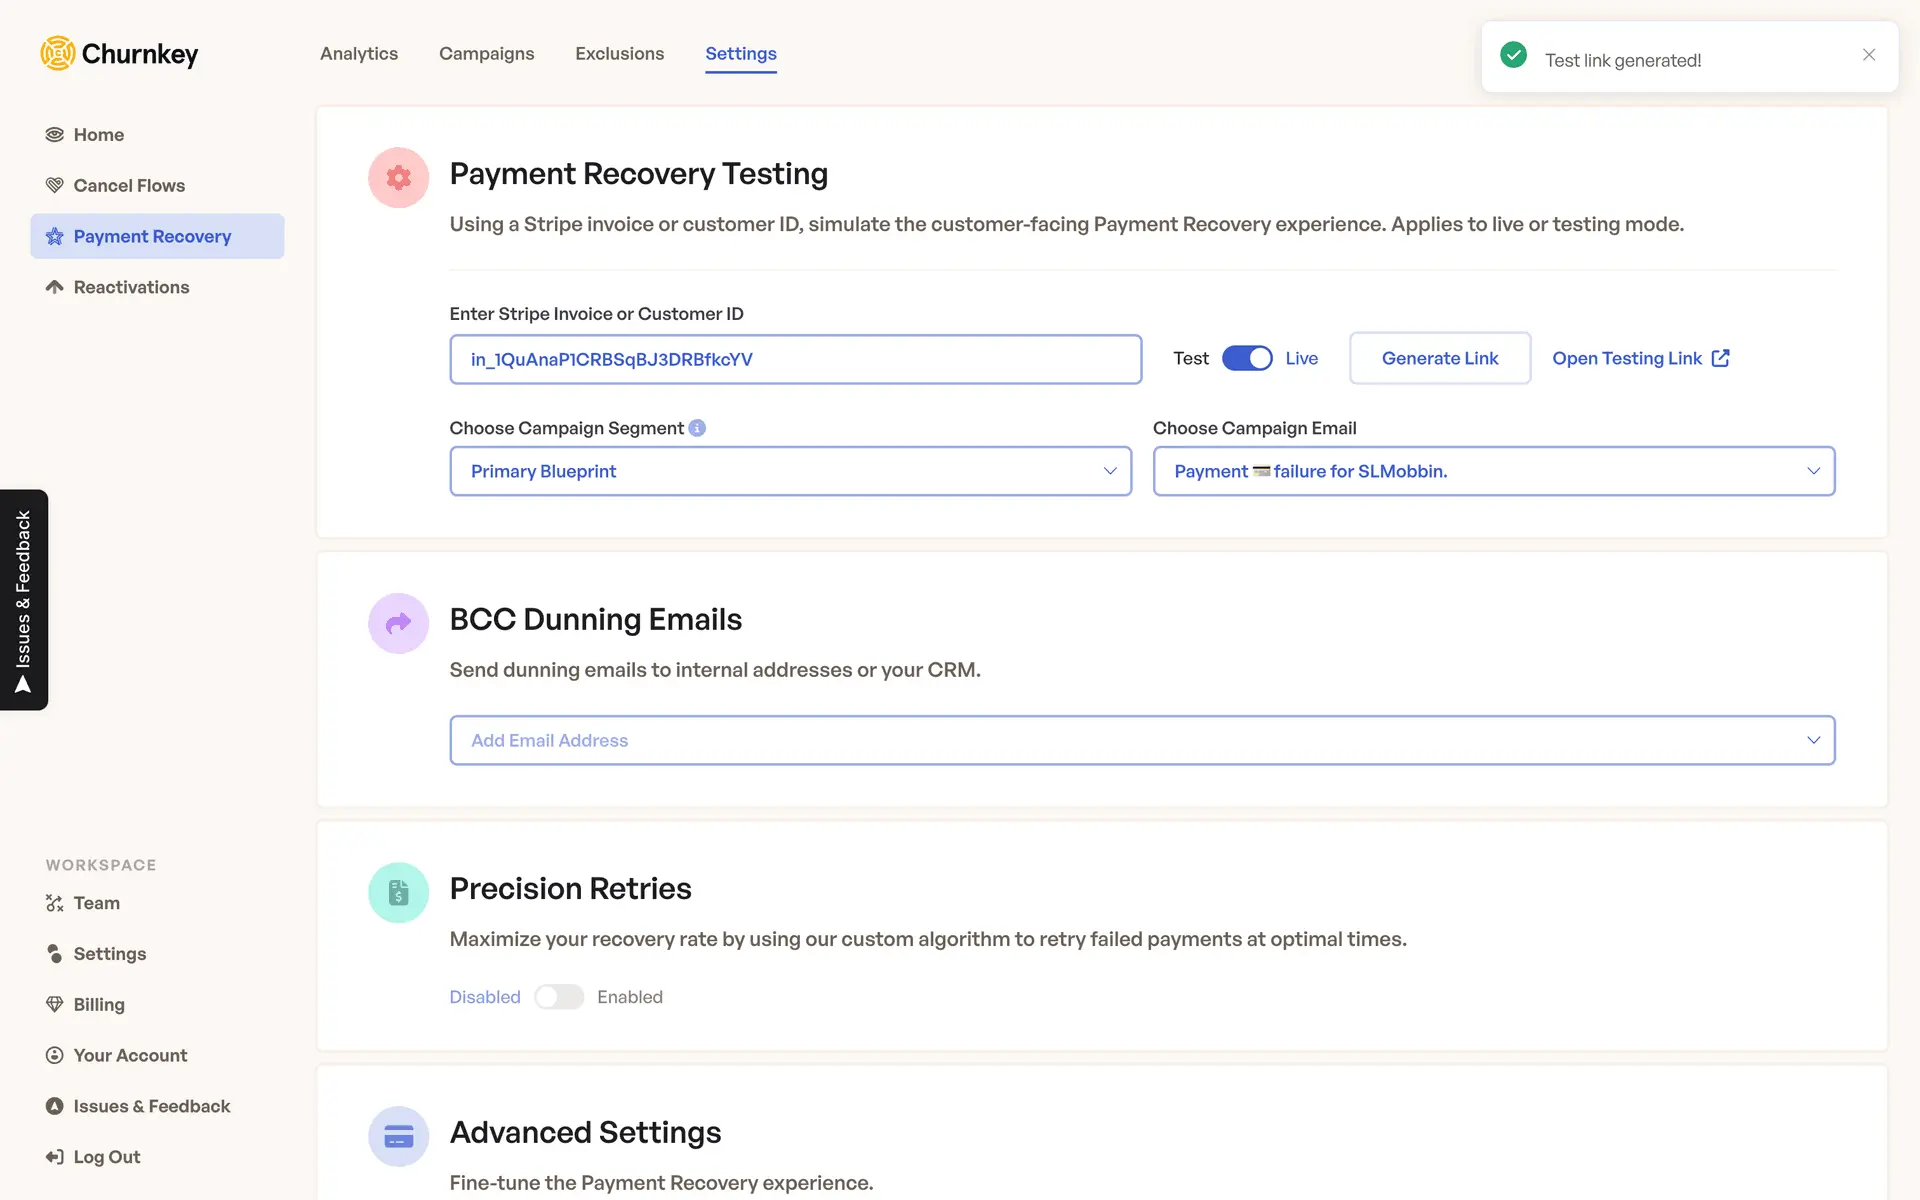Click the info icon beside Campaign Segment

[x=697, y=428]
